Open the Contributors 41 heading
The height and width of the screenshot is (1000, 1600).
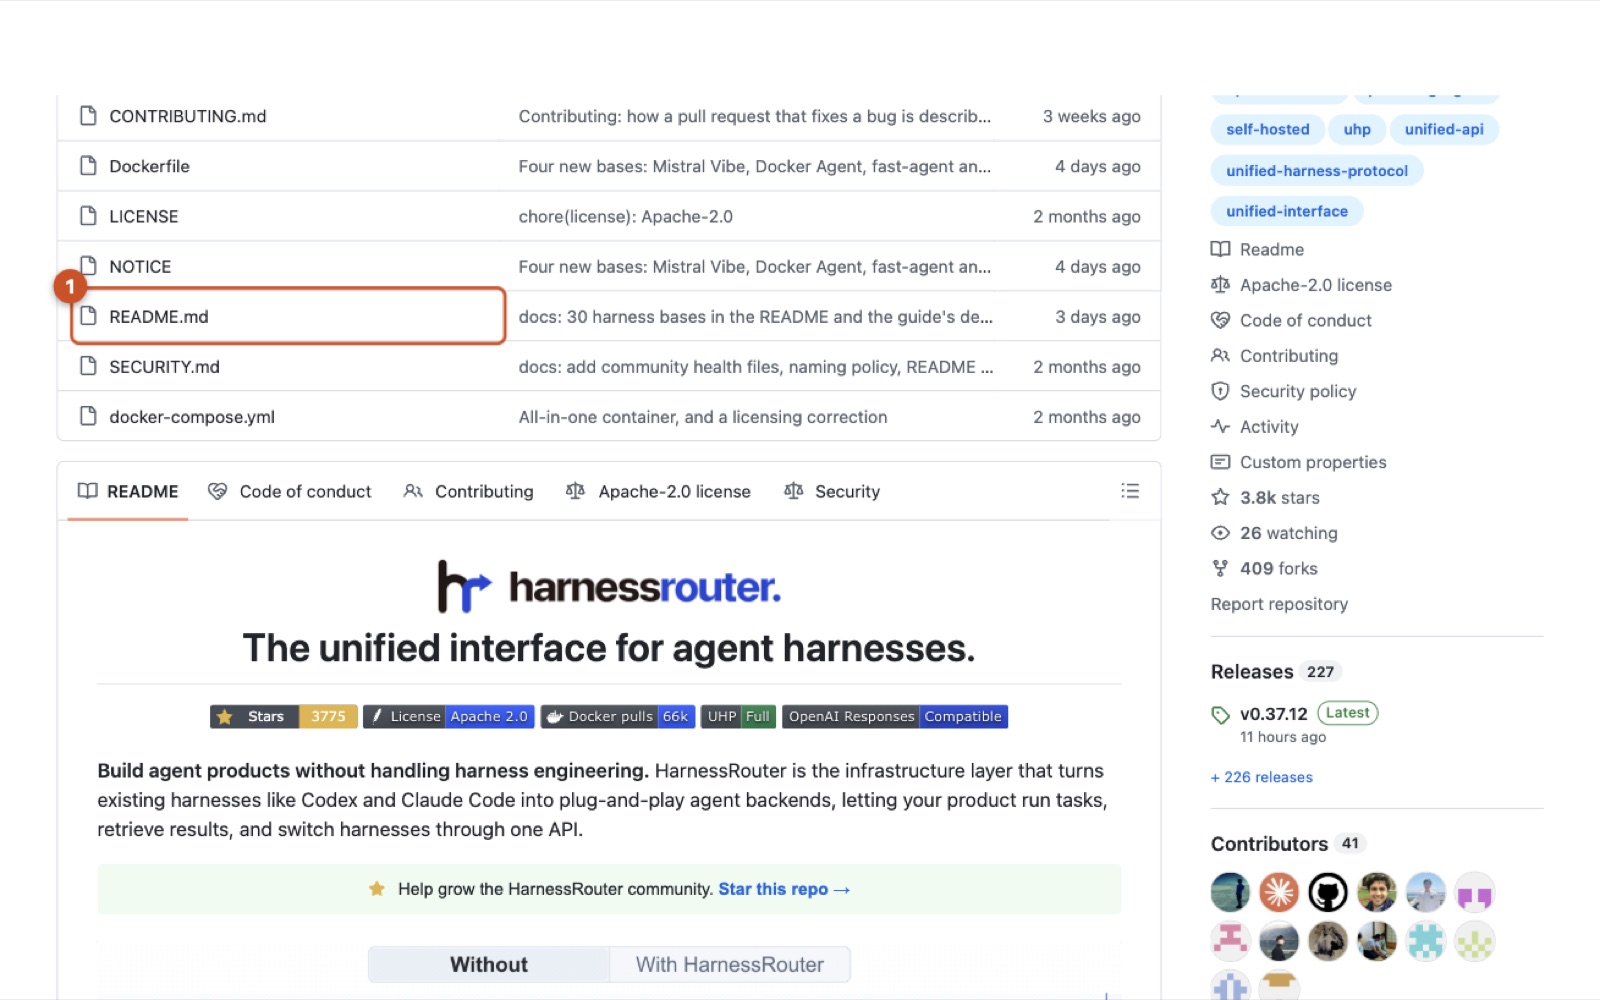pyautogui.click(x=1288, y=844)
